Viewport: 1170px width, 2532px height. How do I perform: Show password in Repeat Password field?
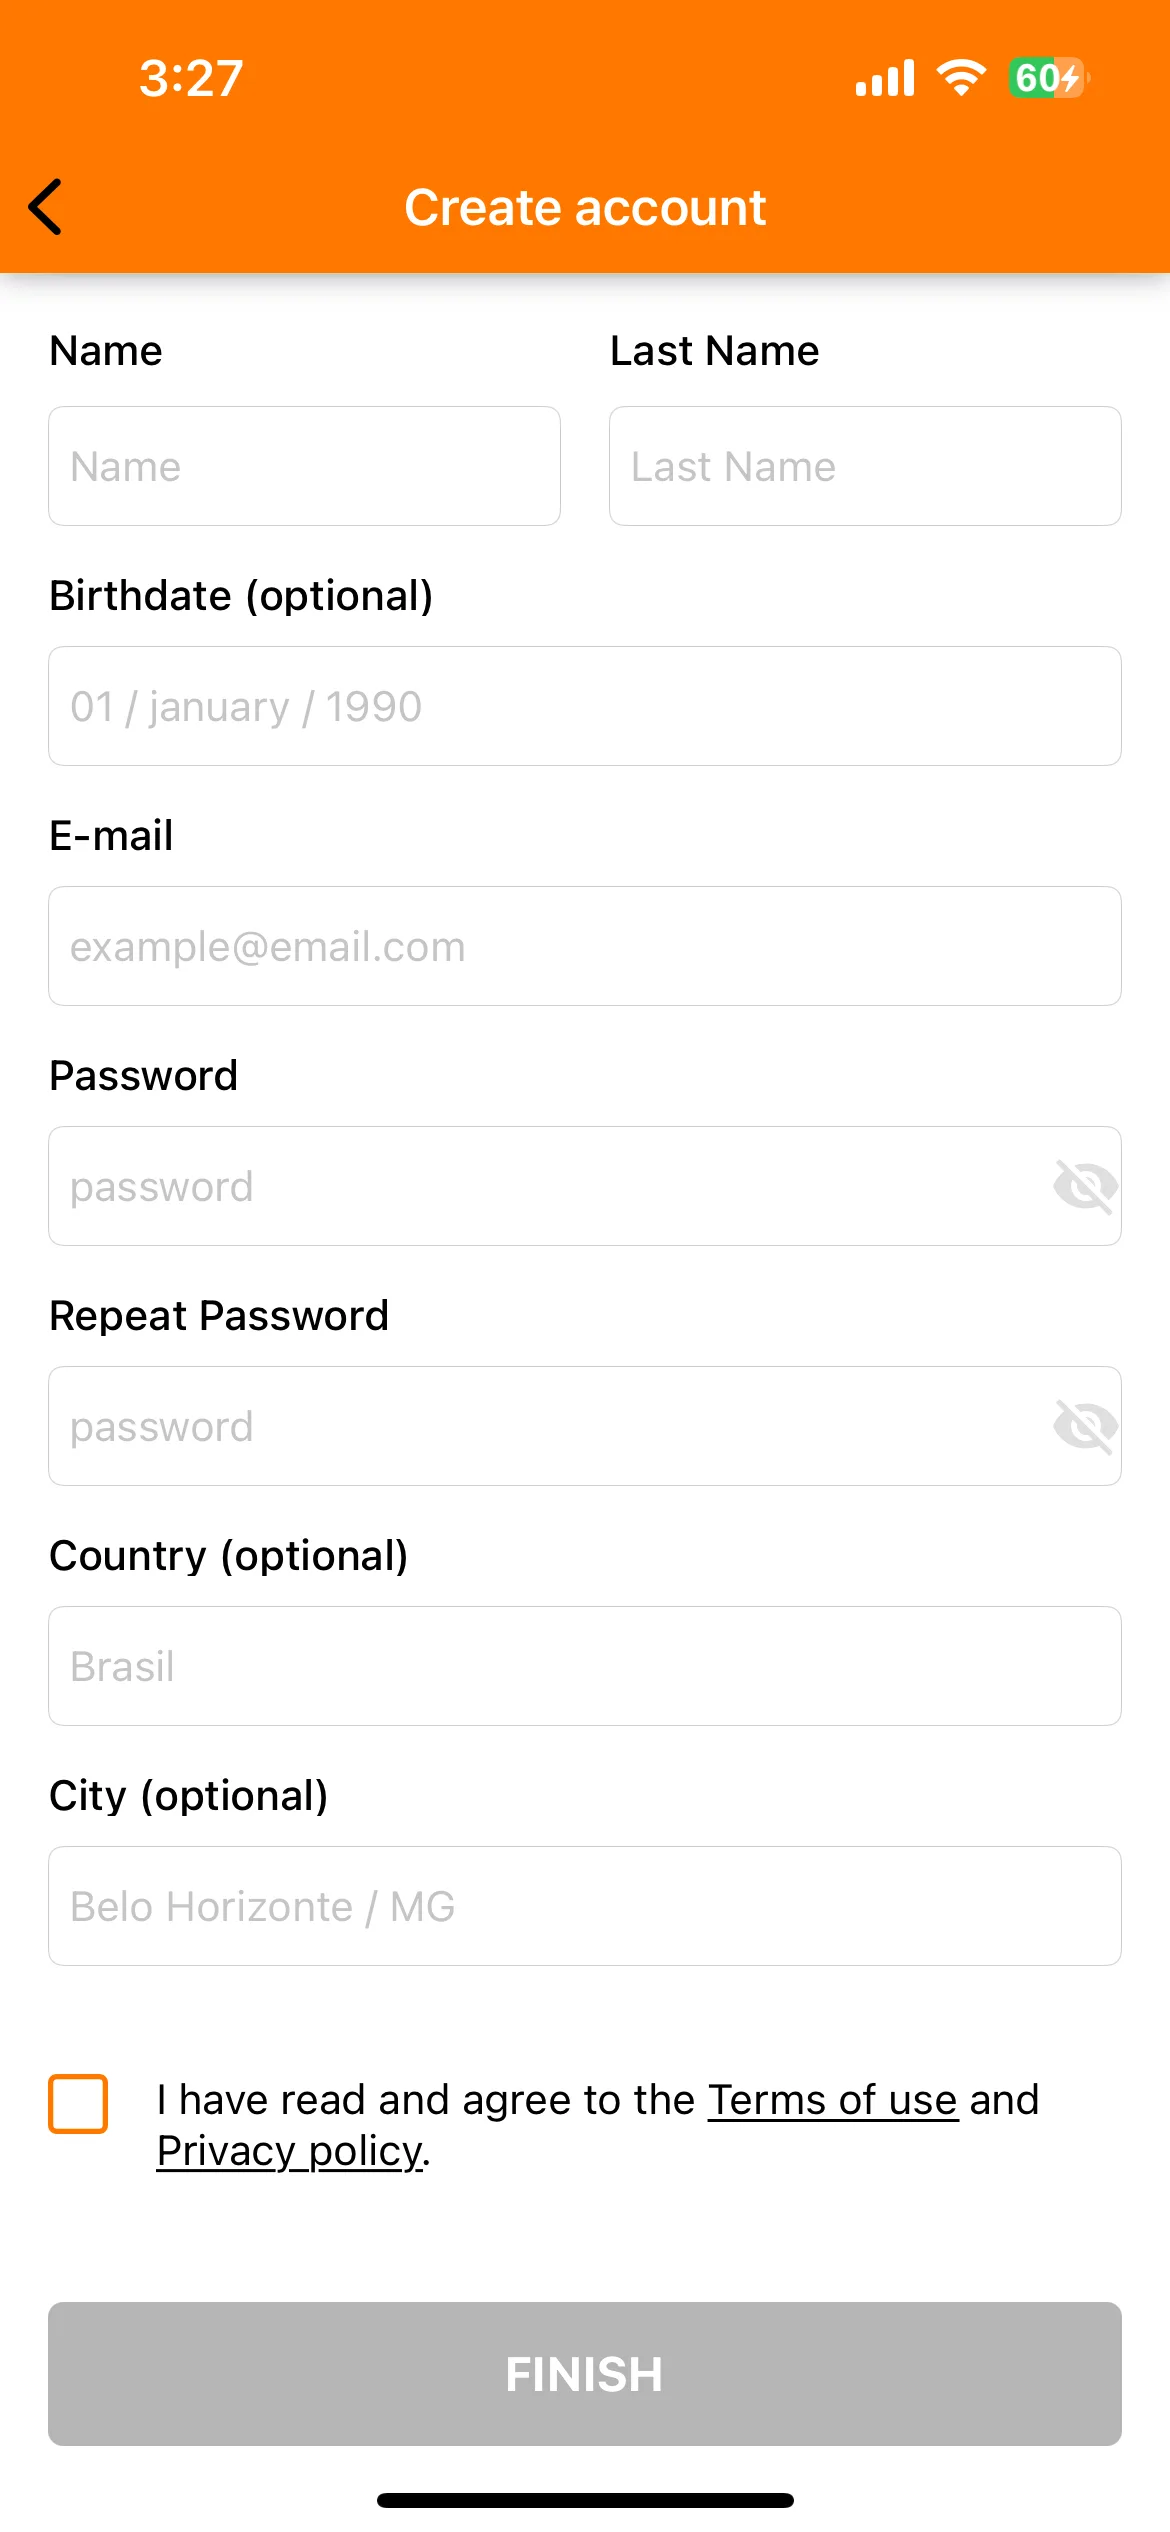[1085, 1427]
